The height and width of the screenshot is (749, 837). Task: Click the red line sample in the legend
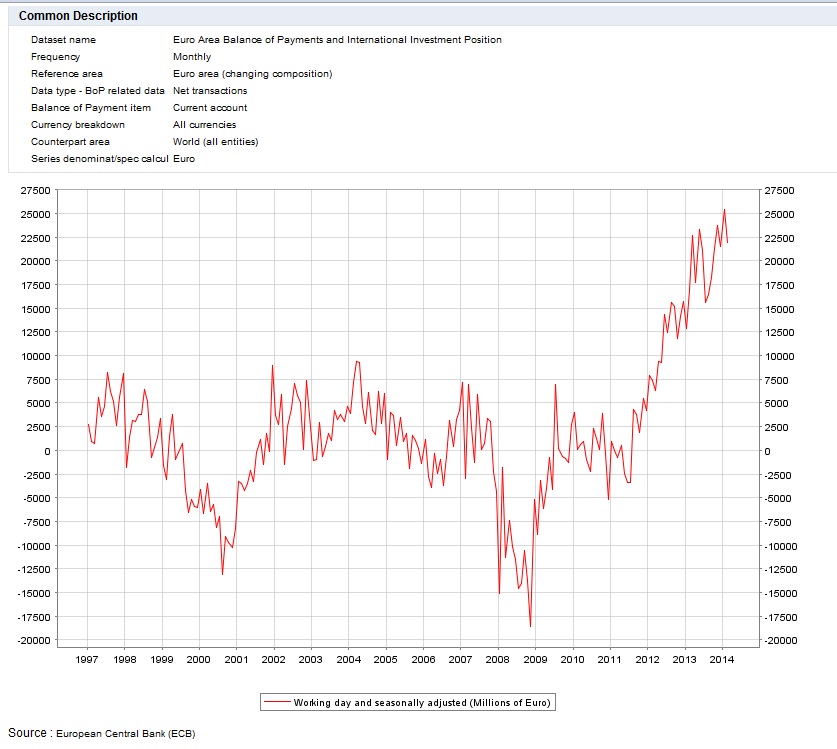point(276,702)
